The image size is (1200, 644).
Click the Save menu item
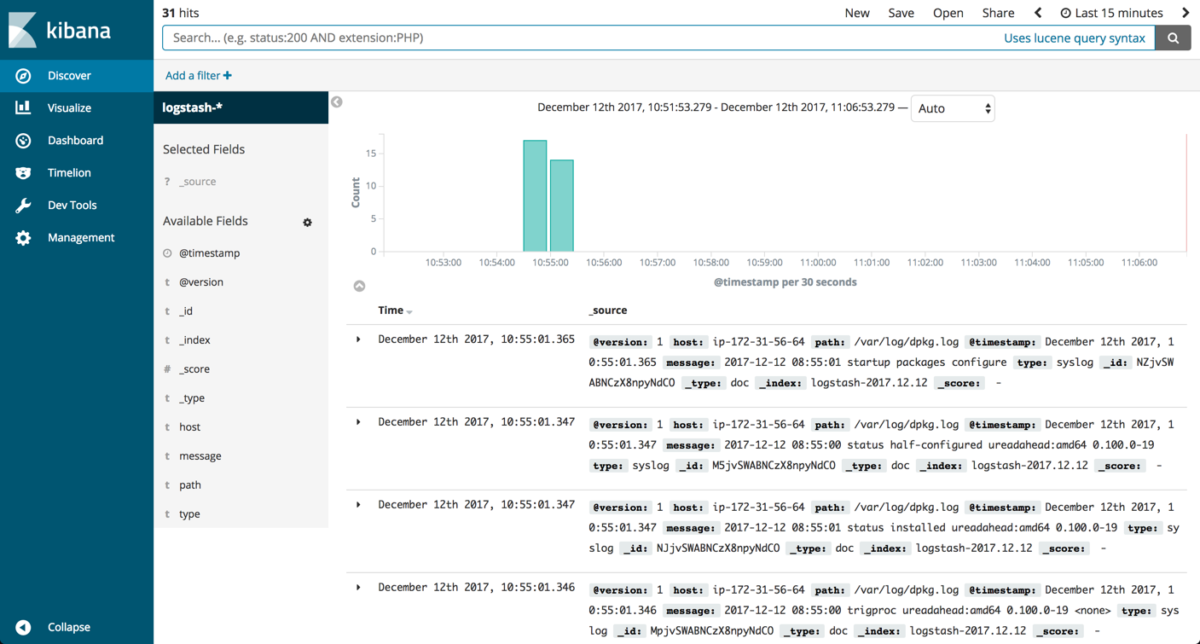click(900, 13)
